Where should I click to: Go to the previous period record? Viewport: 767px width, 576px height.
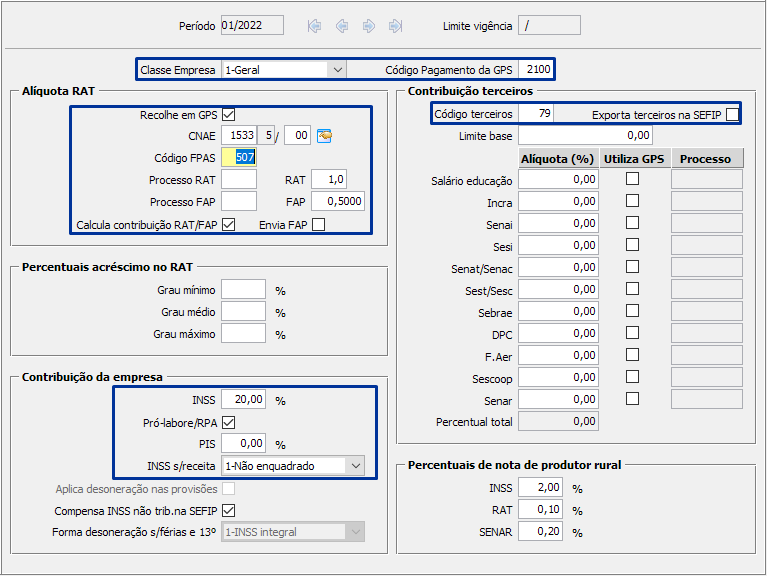tap(342, 26)
